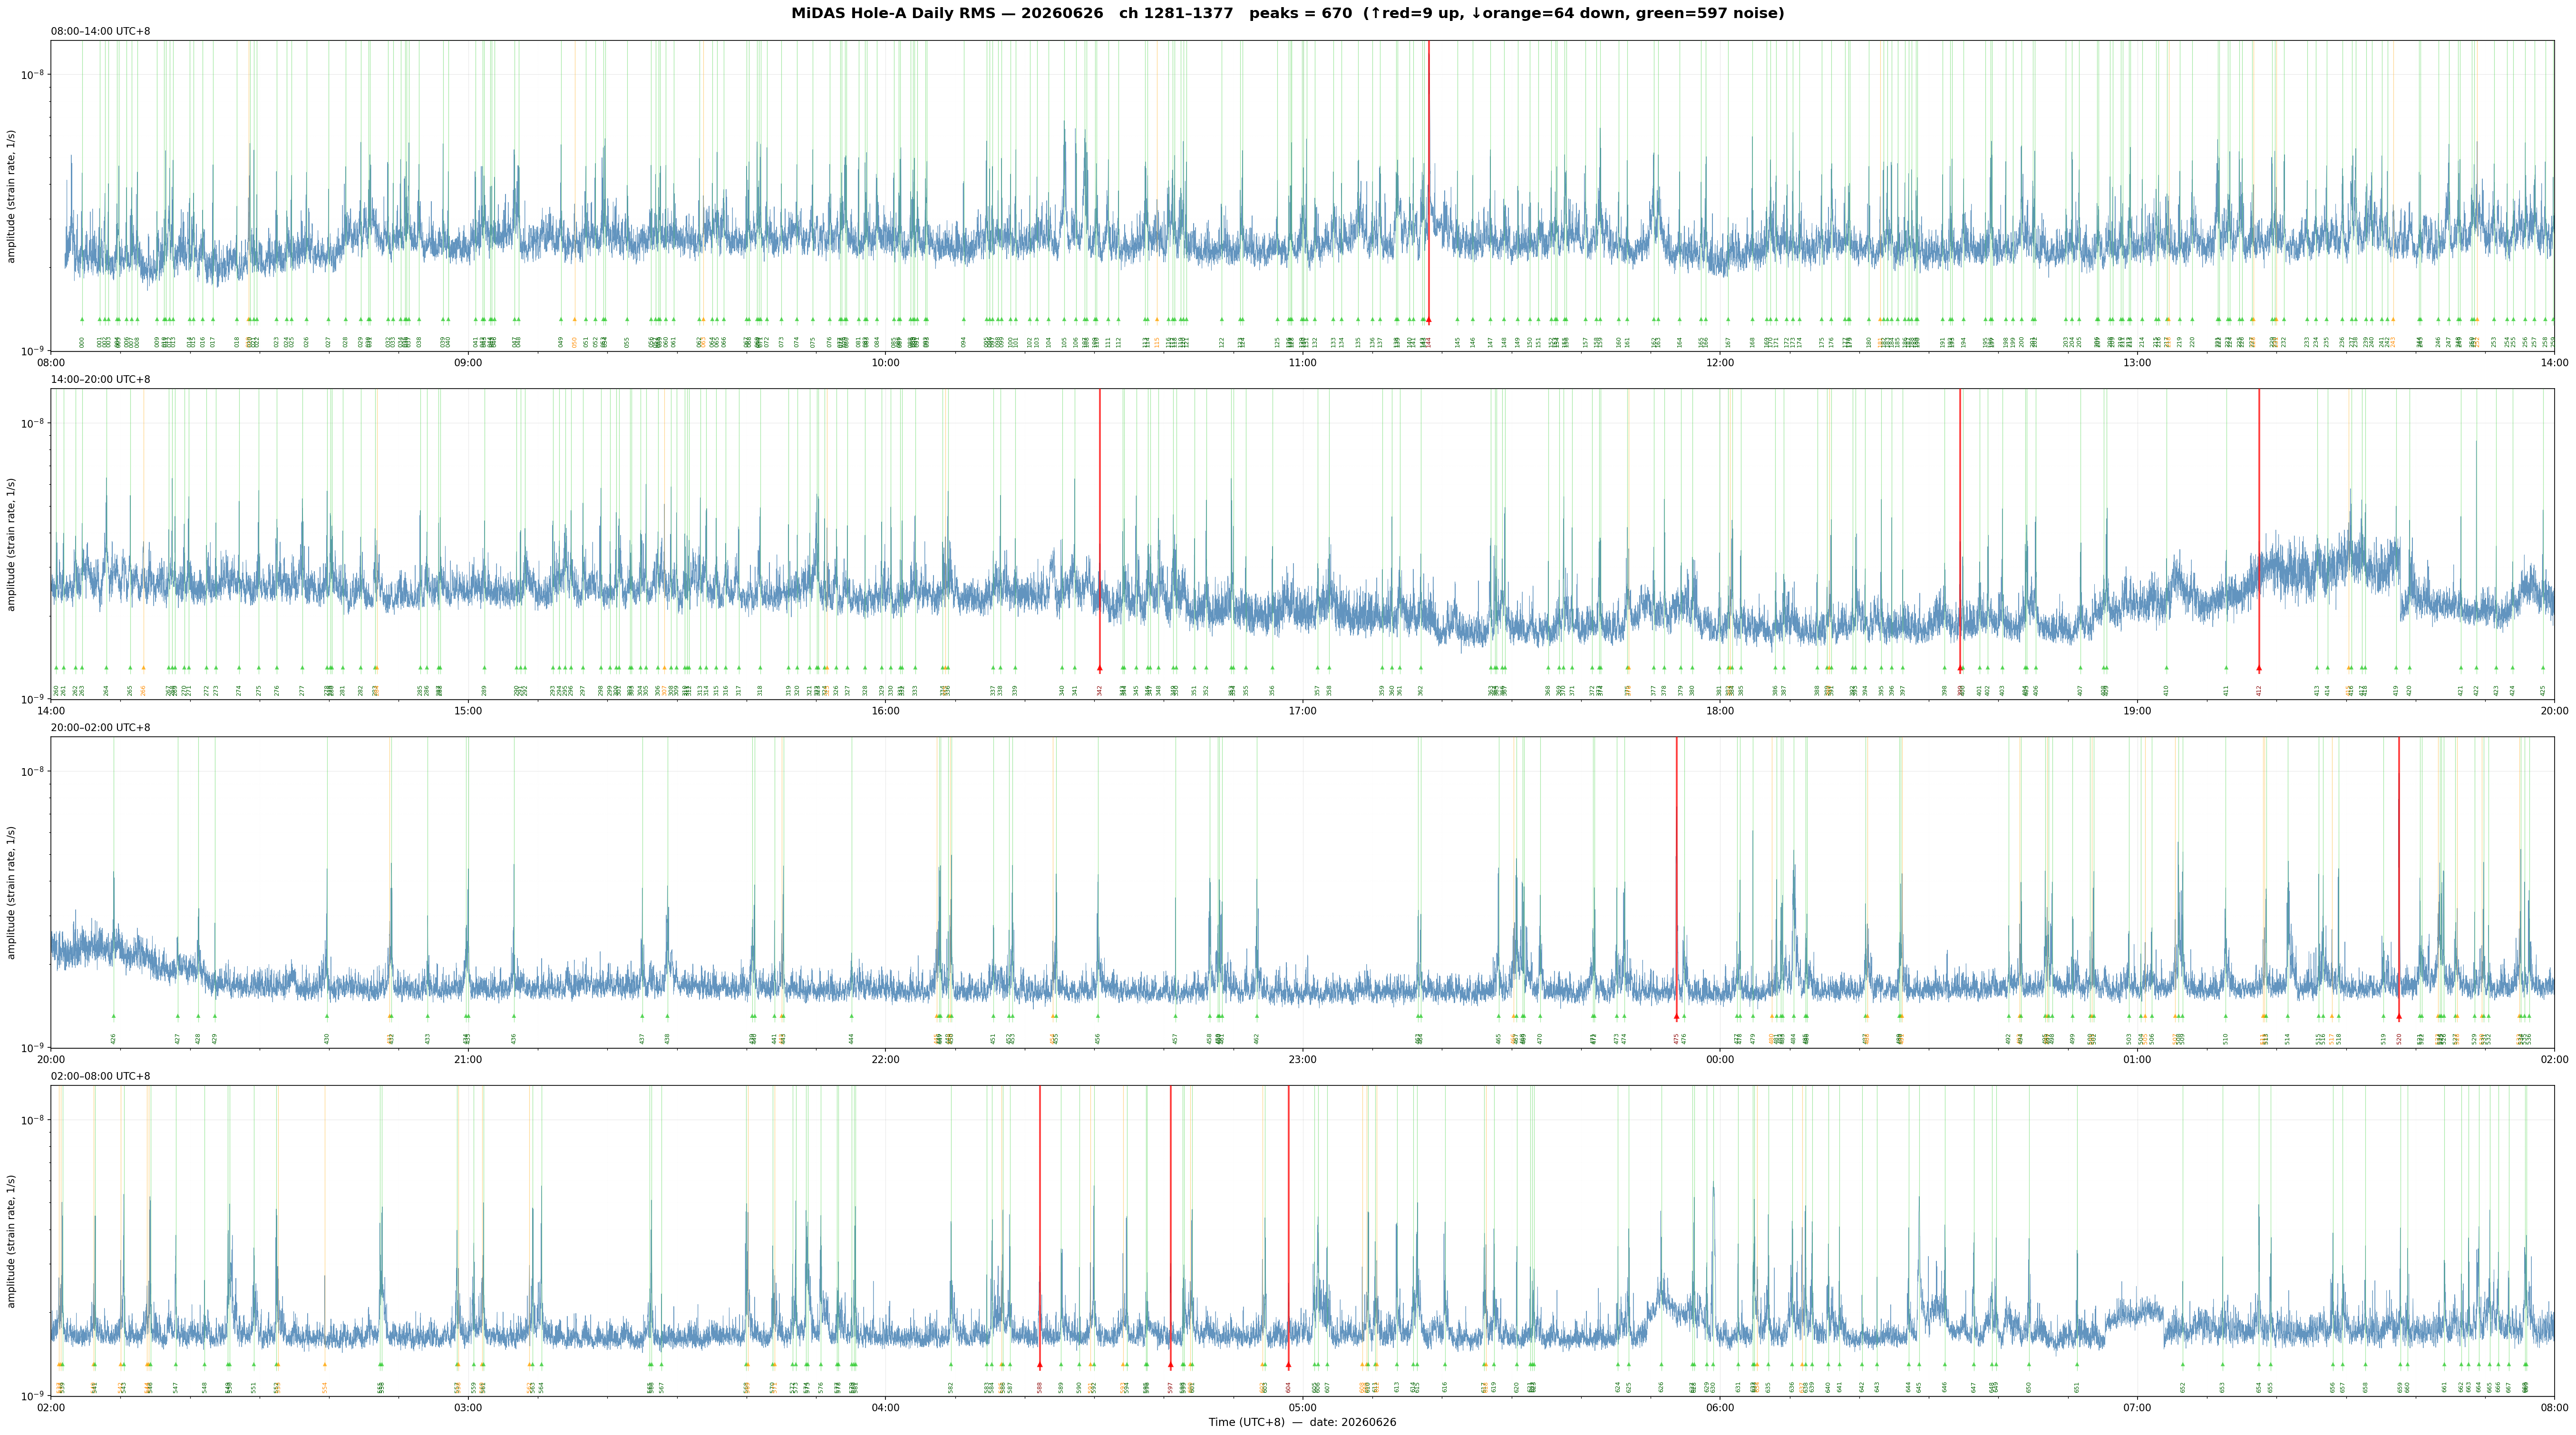Image resolution: width=2576 pixels, height=1435 pixels.
Task: Click the 01:00 time tick label
Action: click(2137, 1059)
